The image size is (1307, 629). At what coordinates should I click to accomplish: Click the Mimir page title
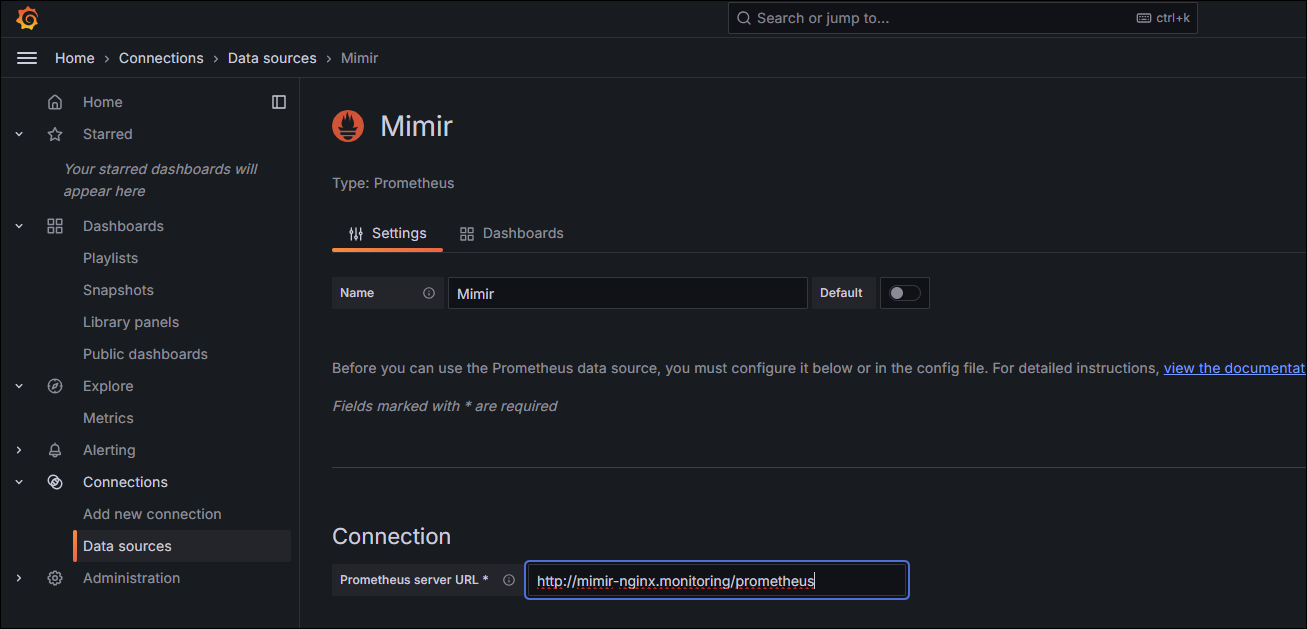(x=417, y=126)
